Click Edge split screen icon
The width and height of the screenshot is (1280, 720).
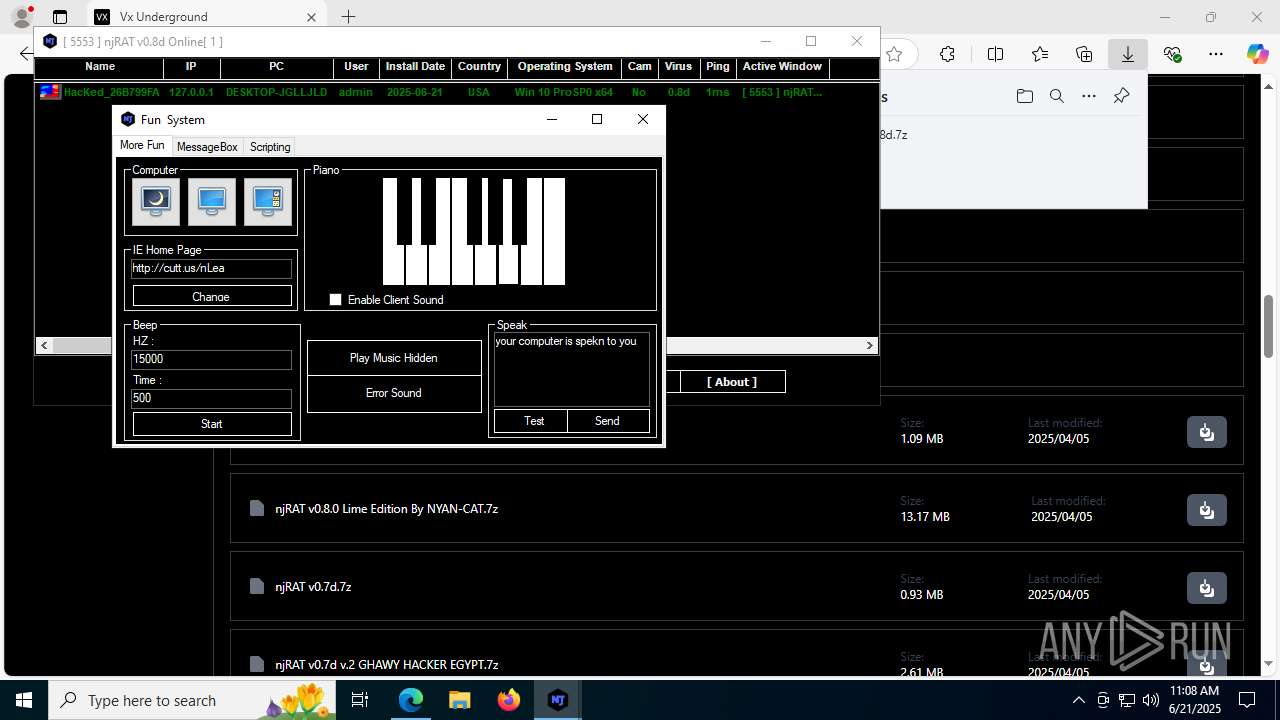pyautogui.click(x=995, y=54)
